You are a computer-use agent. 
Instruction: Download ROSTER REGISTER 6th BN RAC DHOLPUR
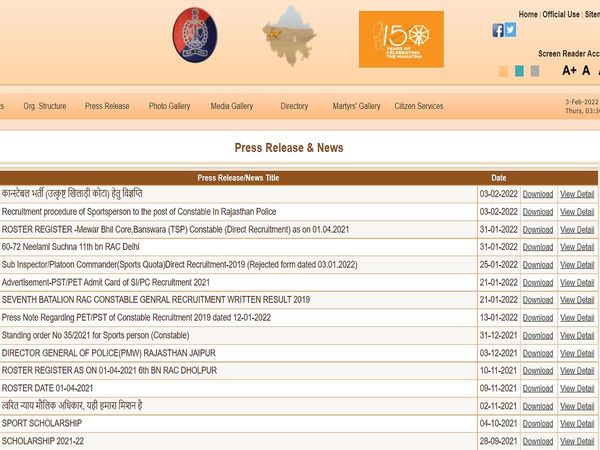tap(538, 371)
